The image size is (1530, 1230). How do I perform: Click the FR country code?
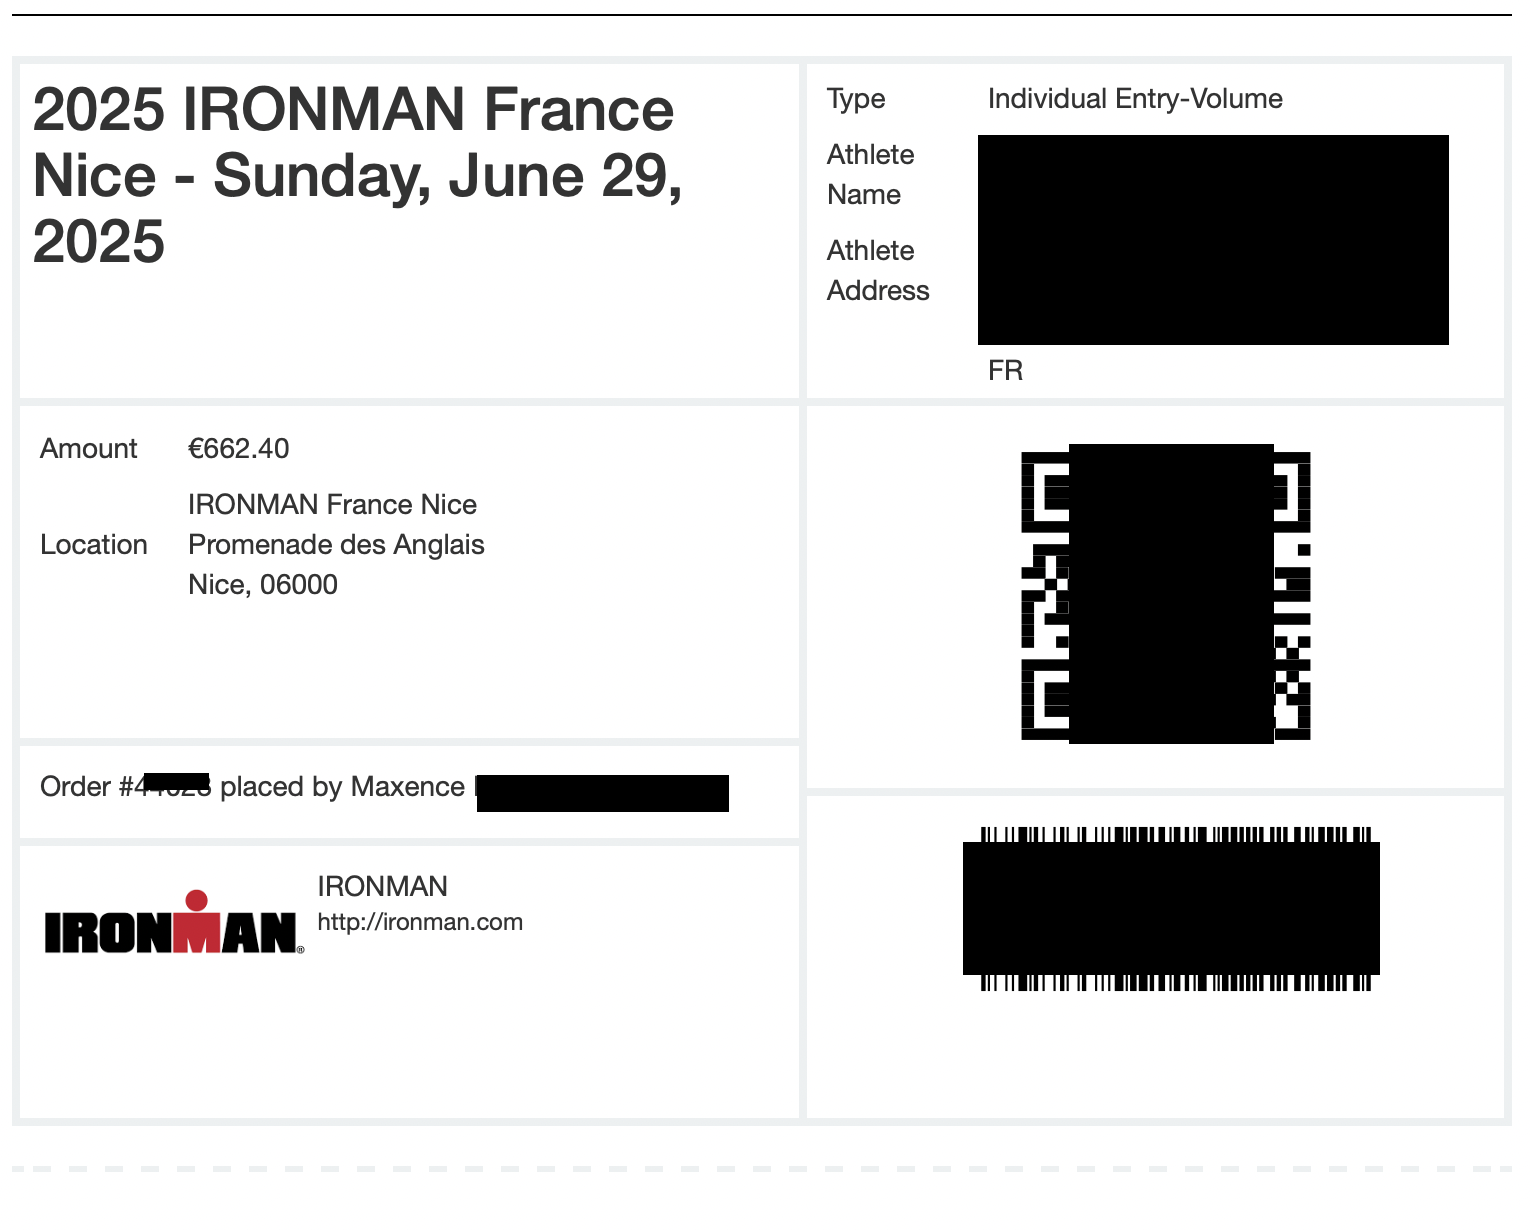coord(1005,370)
